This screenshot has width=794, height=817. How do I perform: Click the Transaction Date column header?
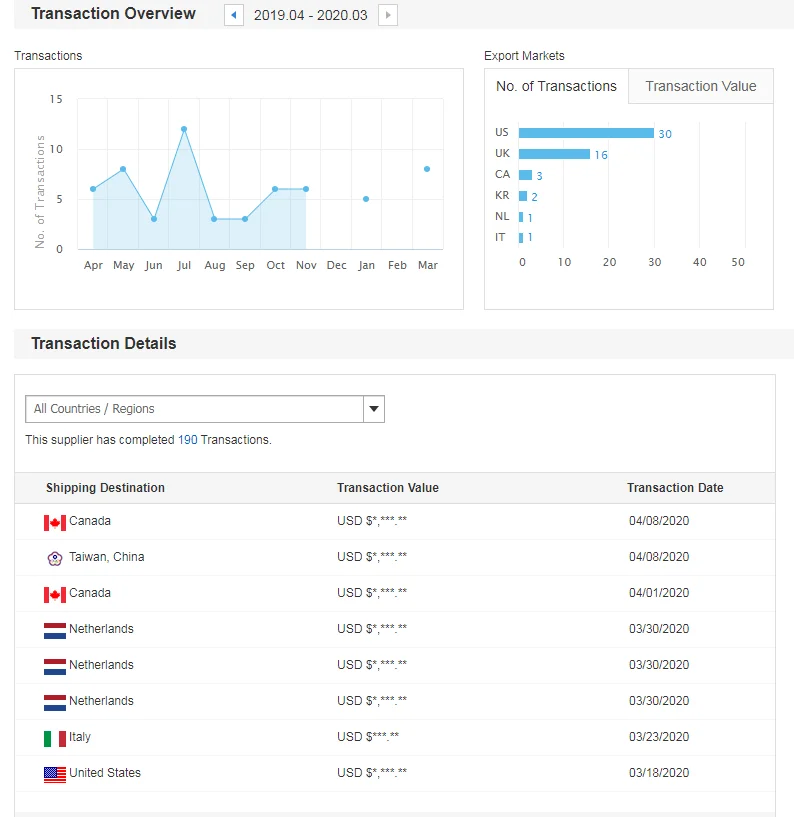[675, 488]
